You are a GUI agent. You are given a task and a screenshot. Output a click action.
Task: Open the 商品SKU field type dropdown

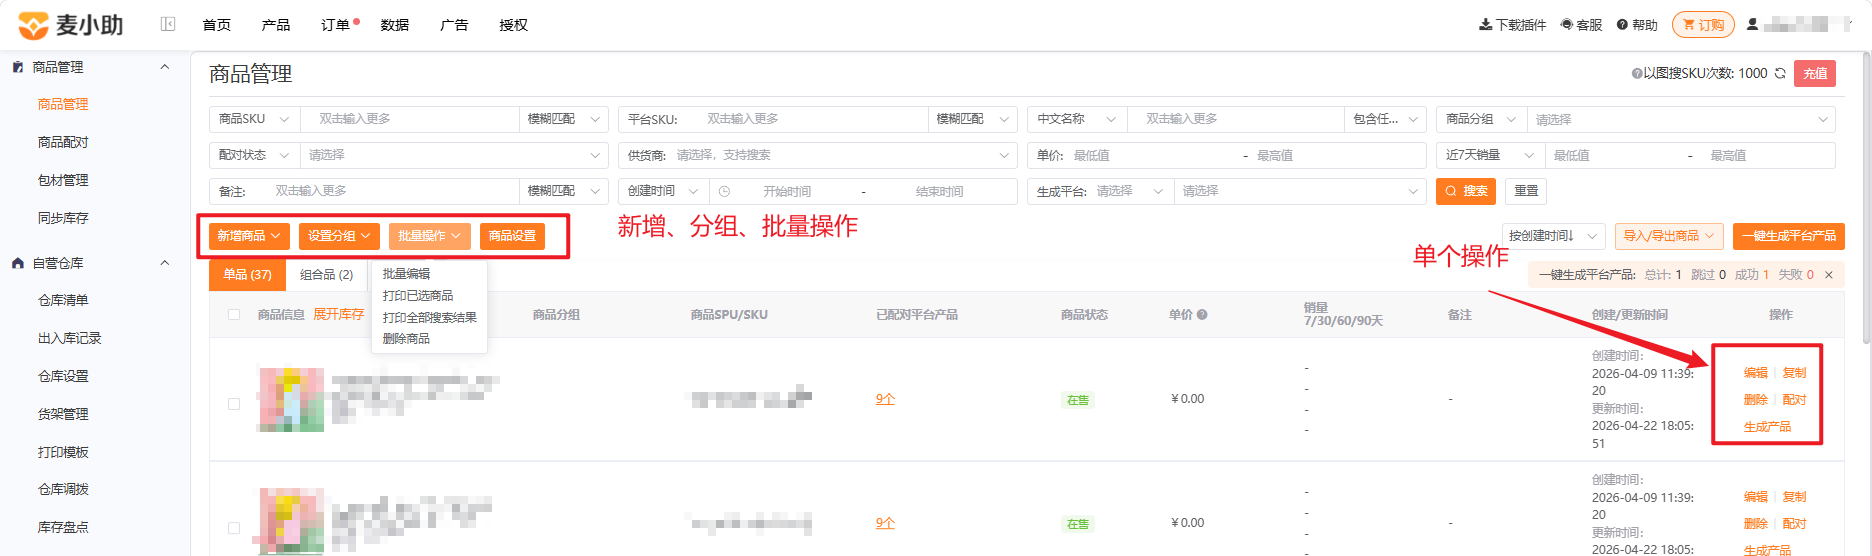click(x=254, y=119)
